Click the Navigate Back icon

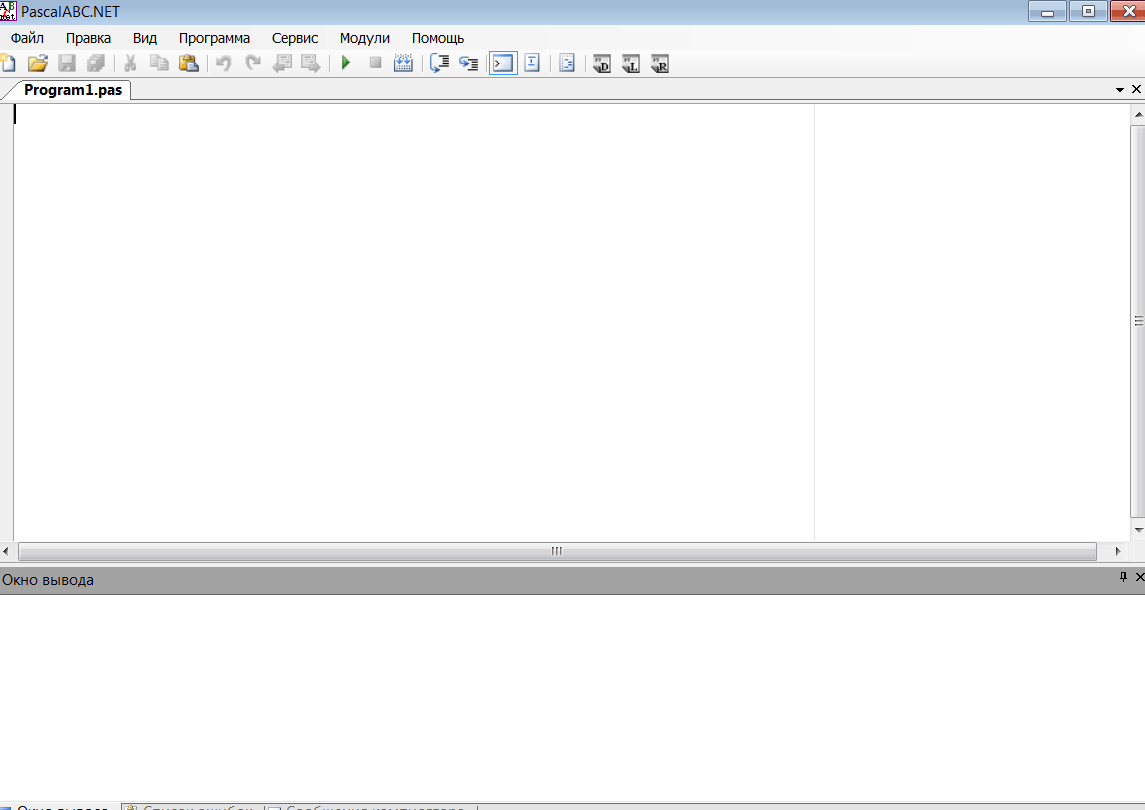tap(282, 64)
